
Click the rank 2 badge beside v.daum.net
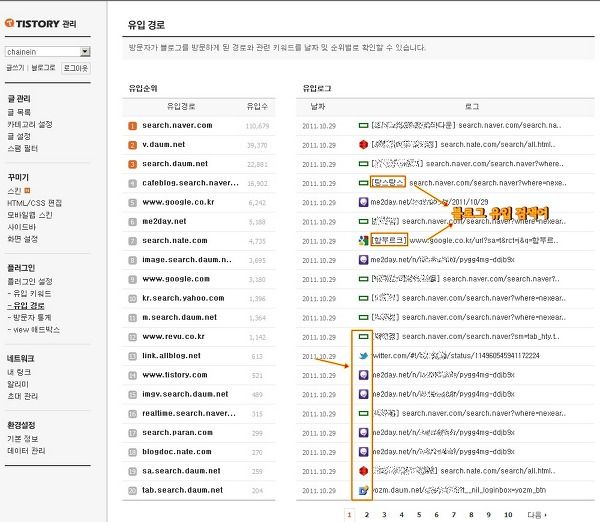(x=132, y=145)
